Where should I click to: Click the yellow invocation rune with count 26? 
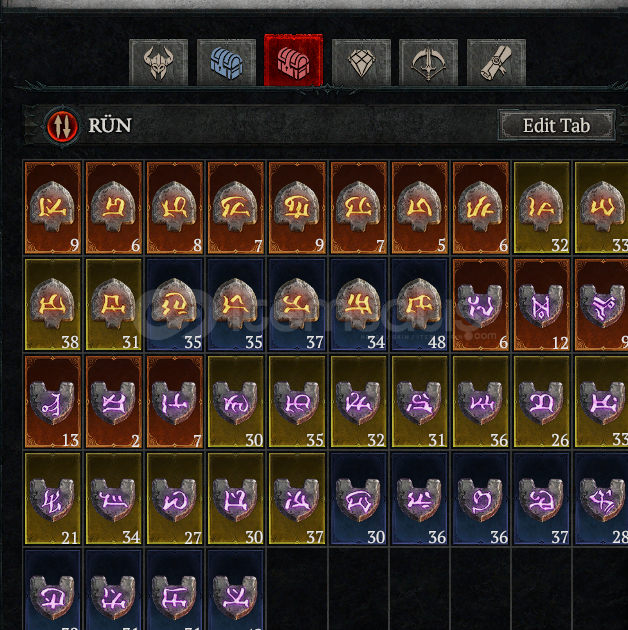(x=542, y=402)
